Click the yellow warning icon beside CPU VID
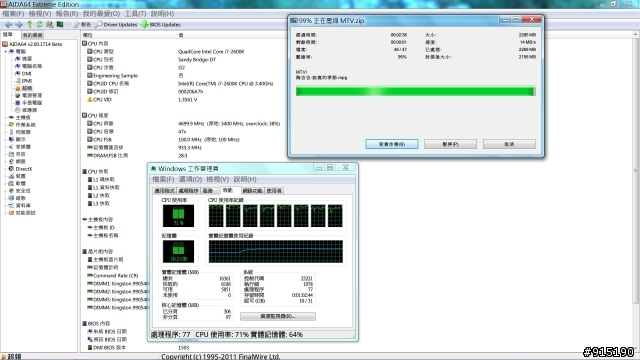The height and width of the screenshot is (360, 640). [x=89, y=100]
